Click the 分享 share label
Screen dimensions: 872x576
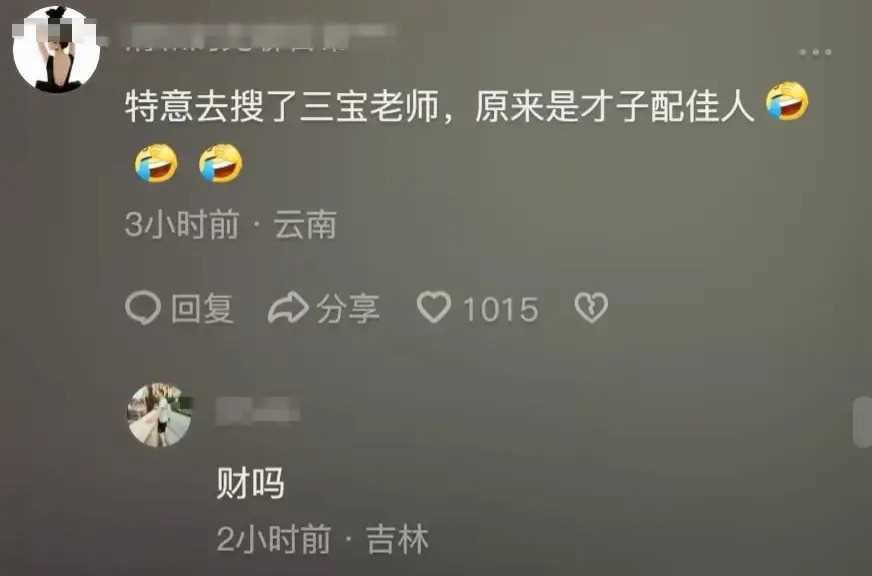[x=348, y=309]
